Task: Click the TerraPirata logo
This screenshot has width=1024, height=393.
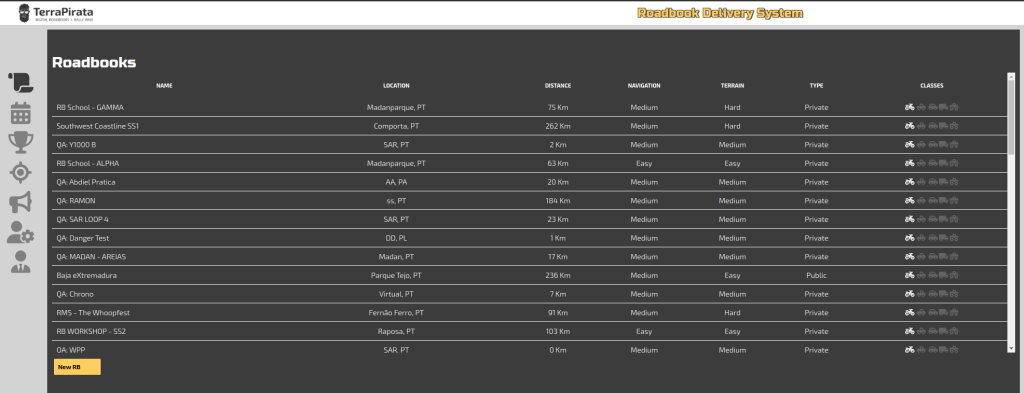Action: click(56, 12)
